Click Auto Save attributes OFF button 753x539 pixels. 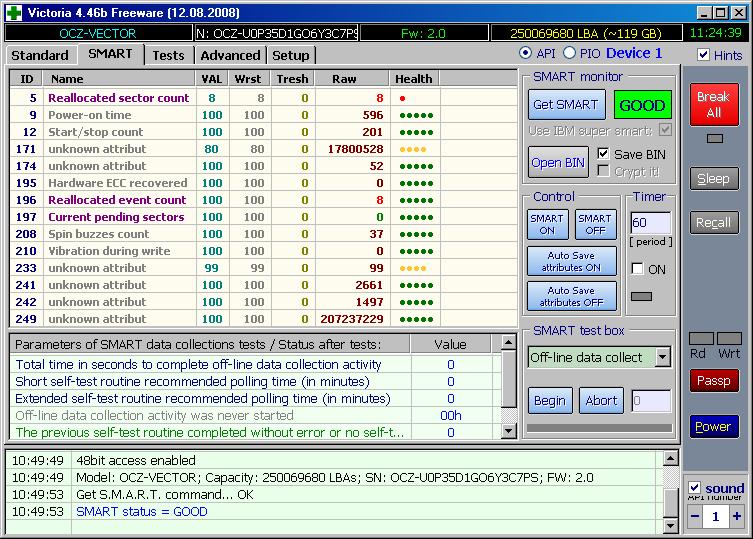pos(571,296)
